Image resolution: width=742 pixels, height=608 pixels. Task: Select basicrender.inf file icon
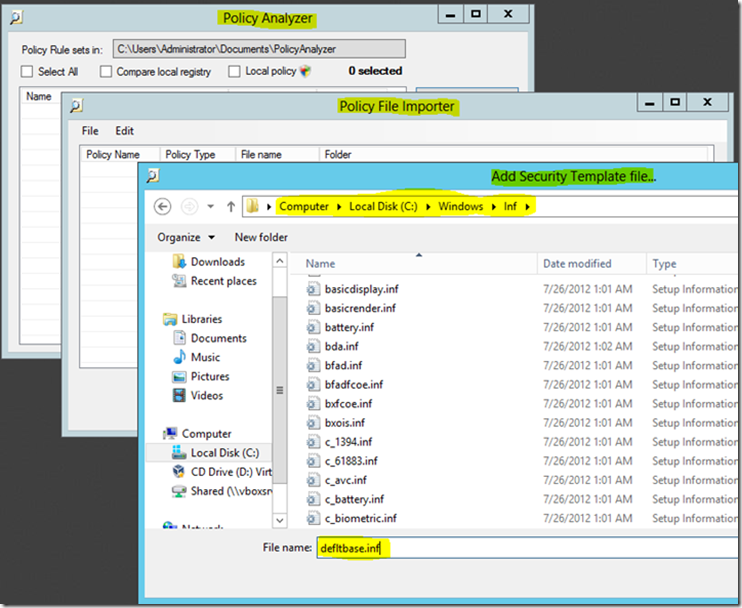coord(312,308)
